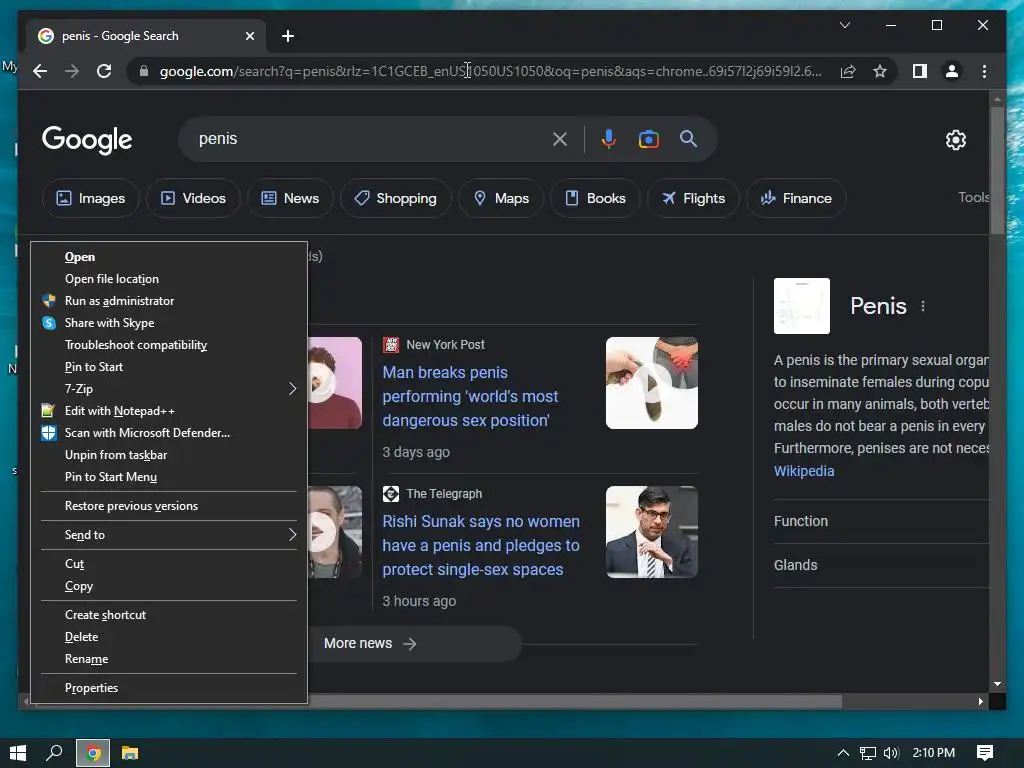Open the Telegraph Rishi Sunak article link
1024x768 pixels.
[x=481, y=545]
